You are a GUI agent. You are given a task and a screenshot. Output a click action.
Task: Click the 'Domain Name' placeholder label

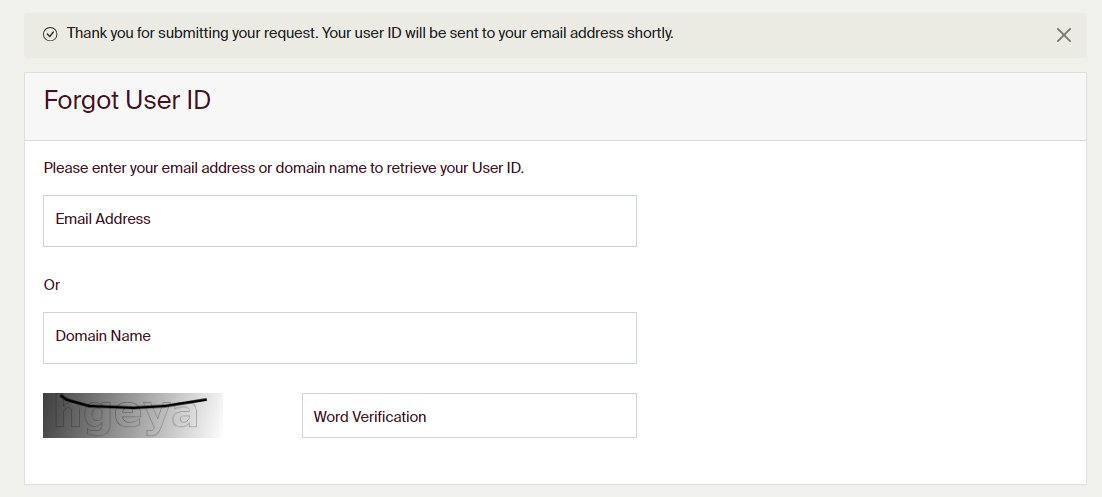(x=103, y=336)
